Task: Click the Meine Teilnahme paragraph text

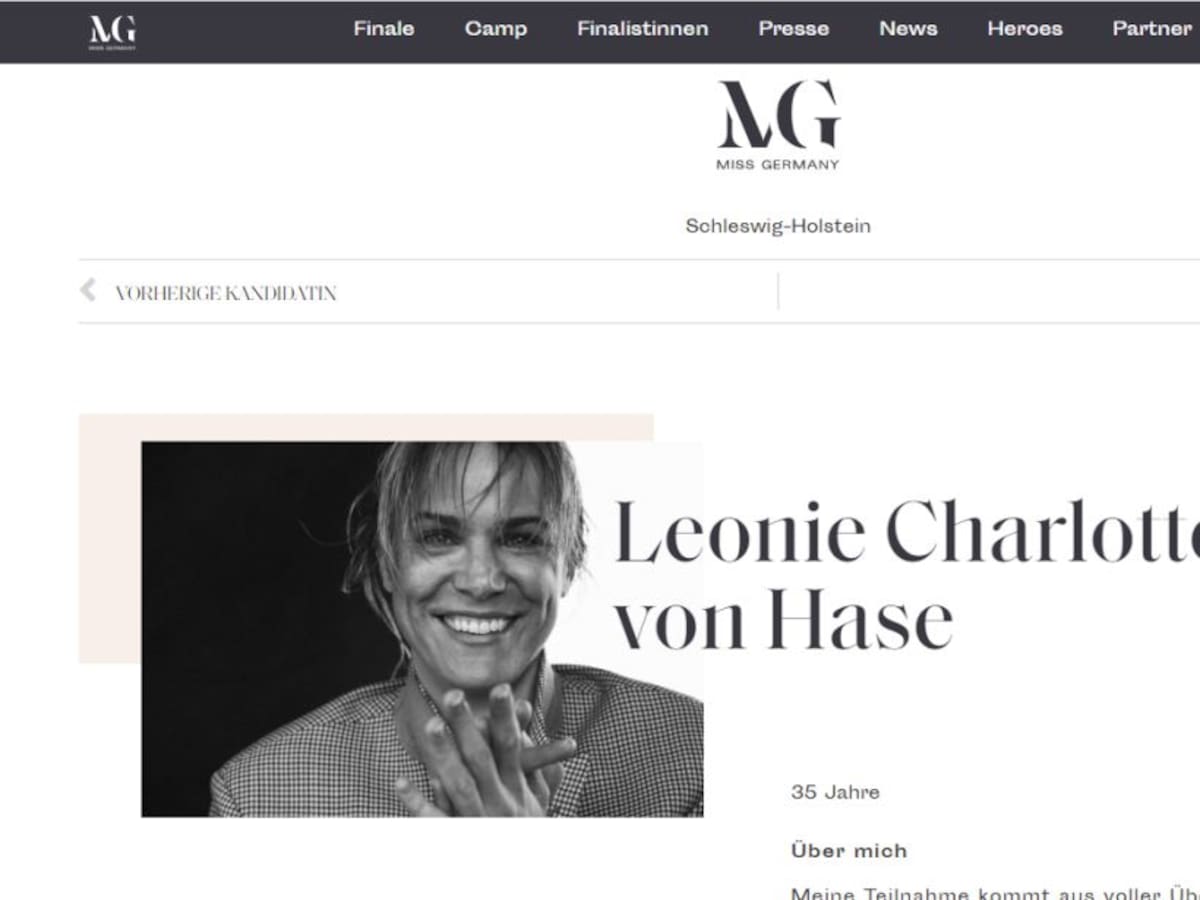Action: coord(995,892)
